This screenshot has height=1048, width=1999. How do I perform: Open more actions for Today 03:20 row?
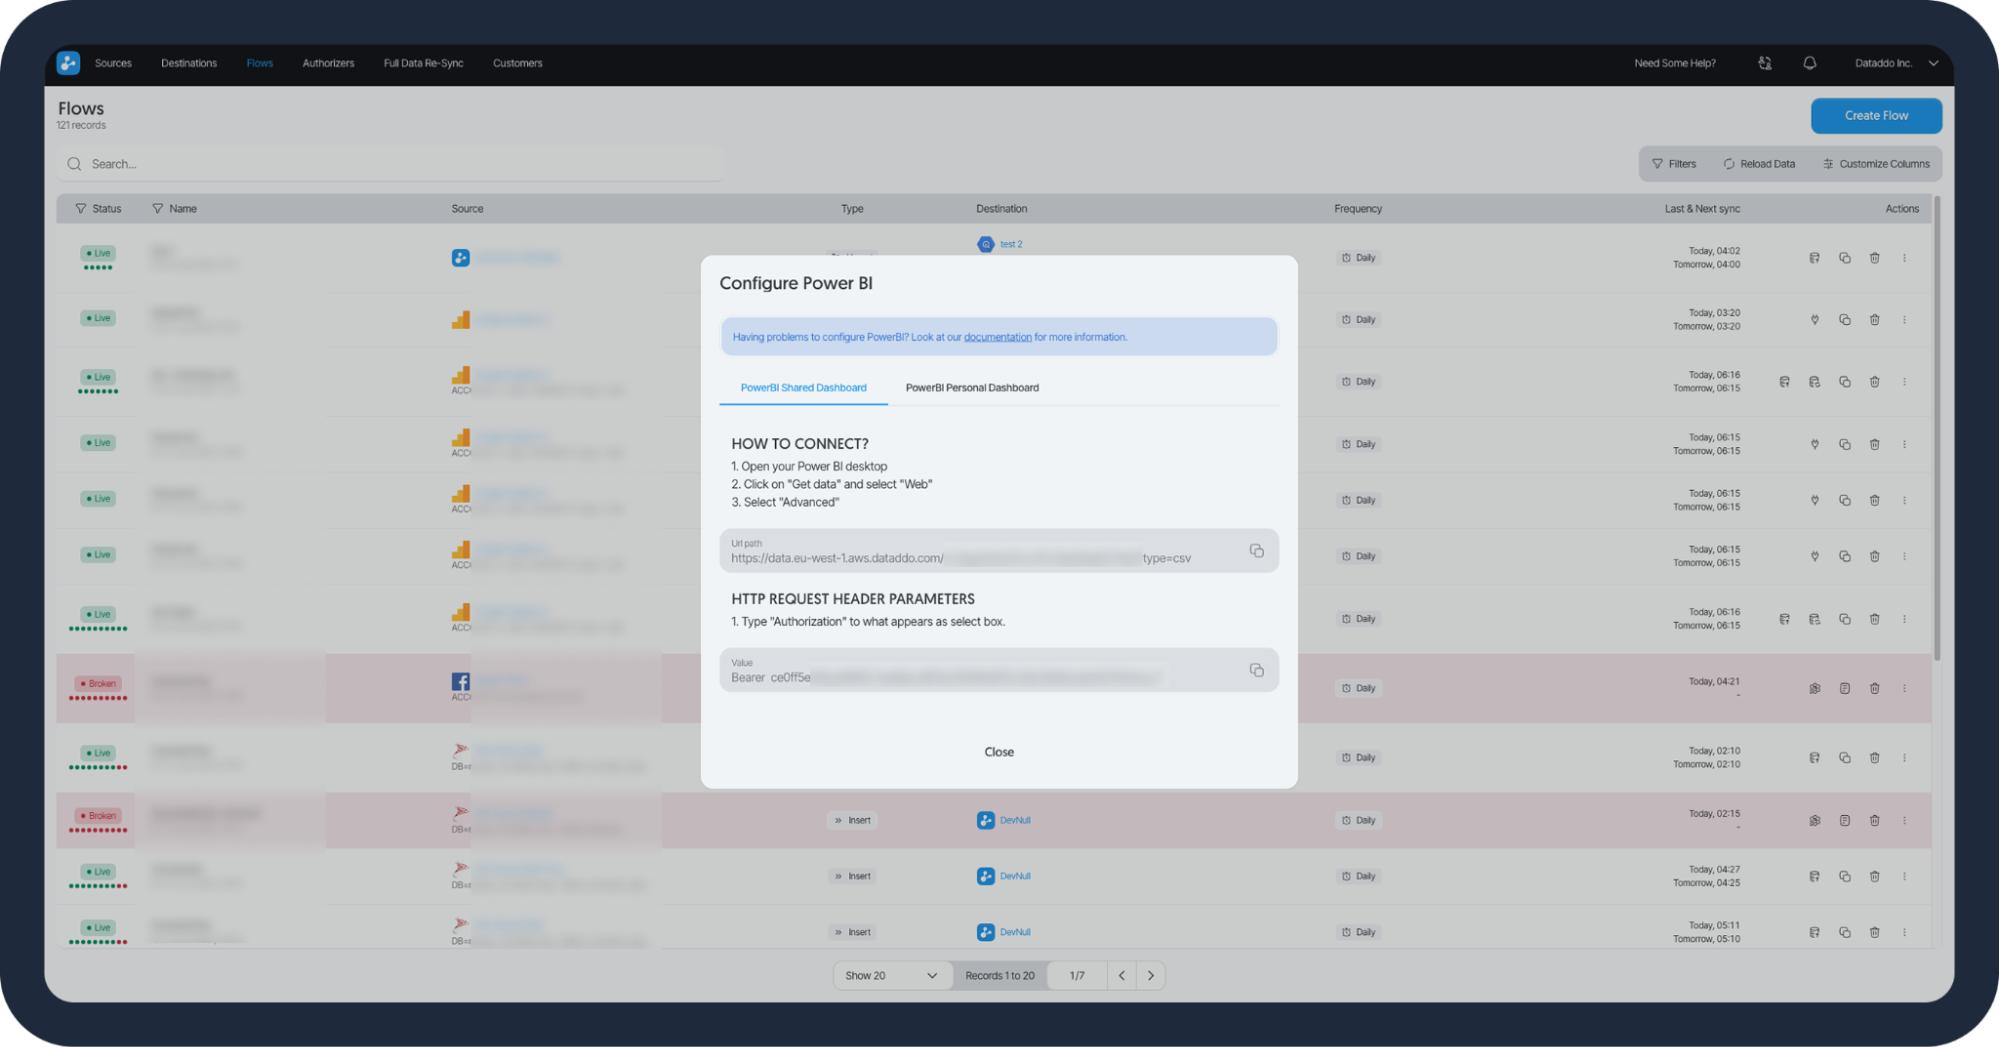coord(1904,320)
